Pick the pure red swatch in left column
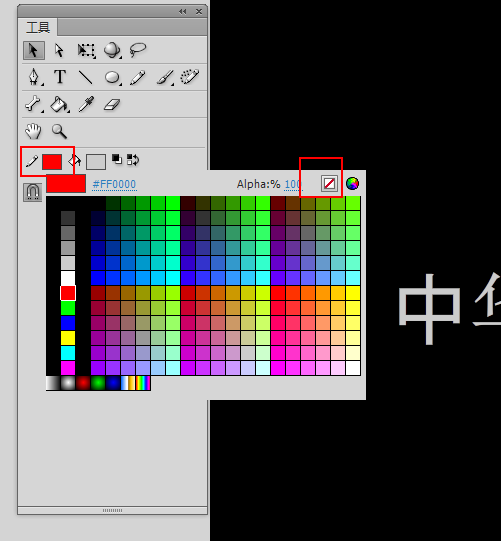 [68, 293]
